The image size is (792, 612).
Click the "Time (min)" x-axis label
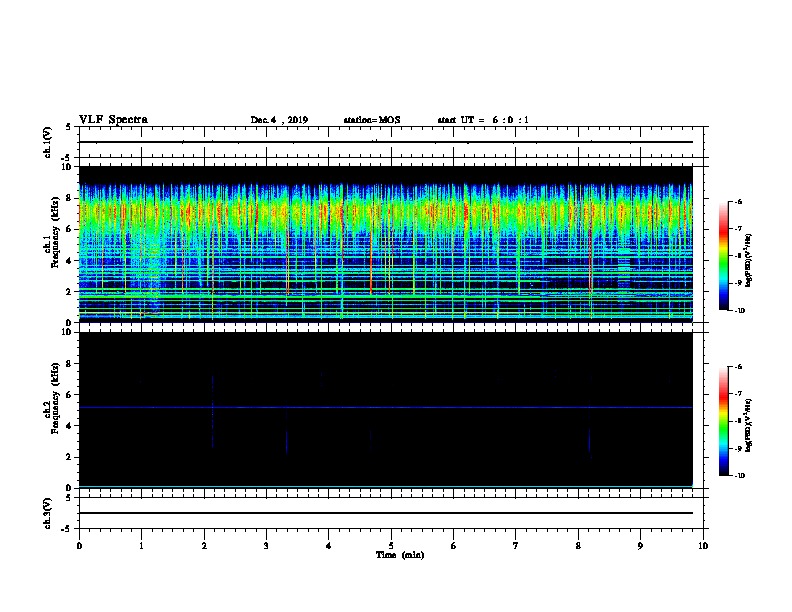click(400, 555)
